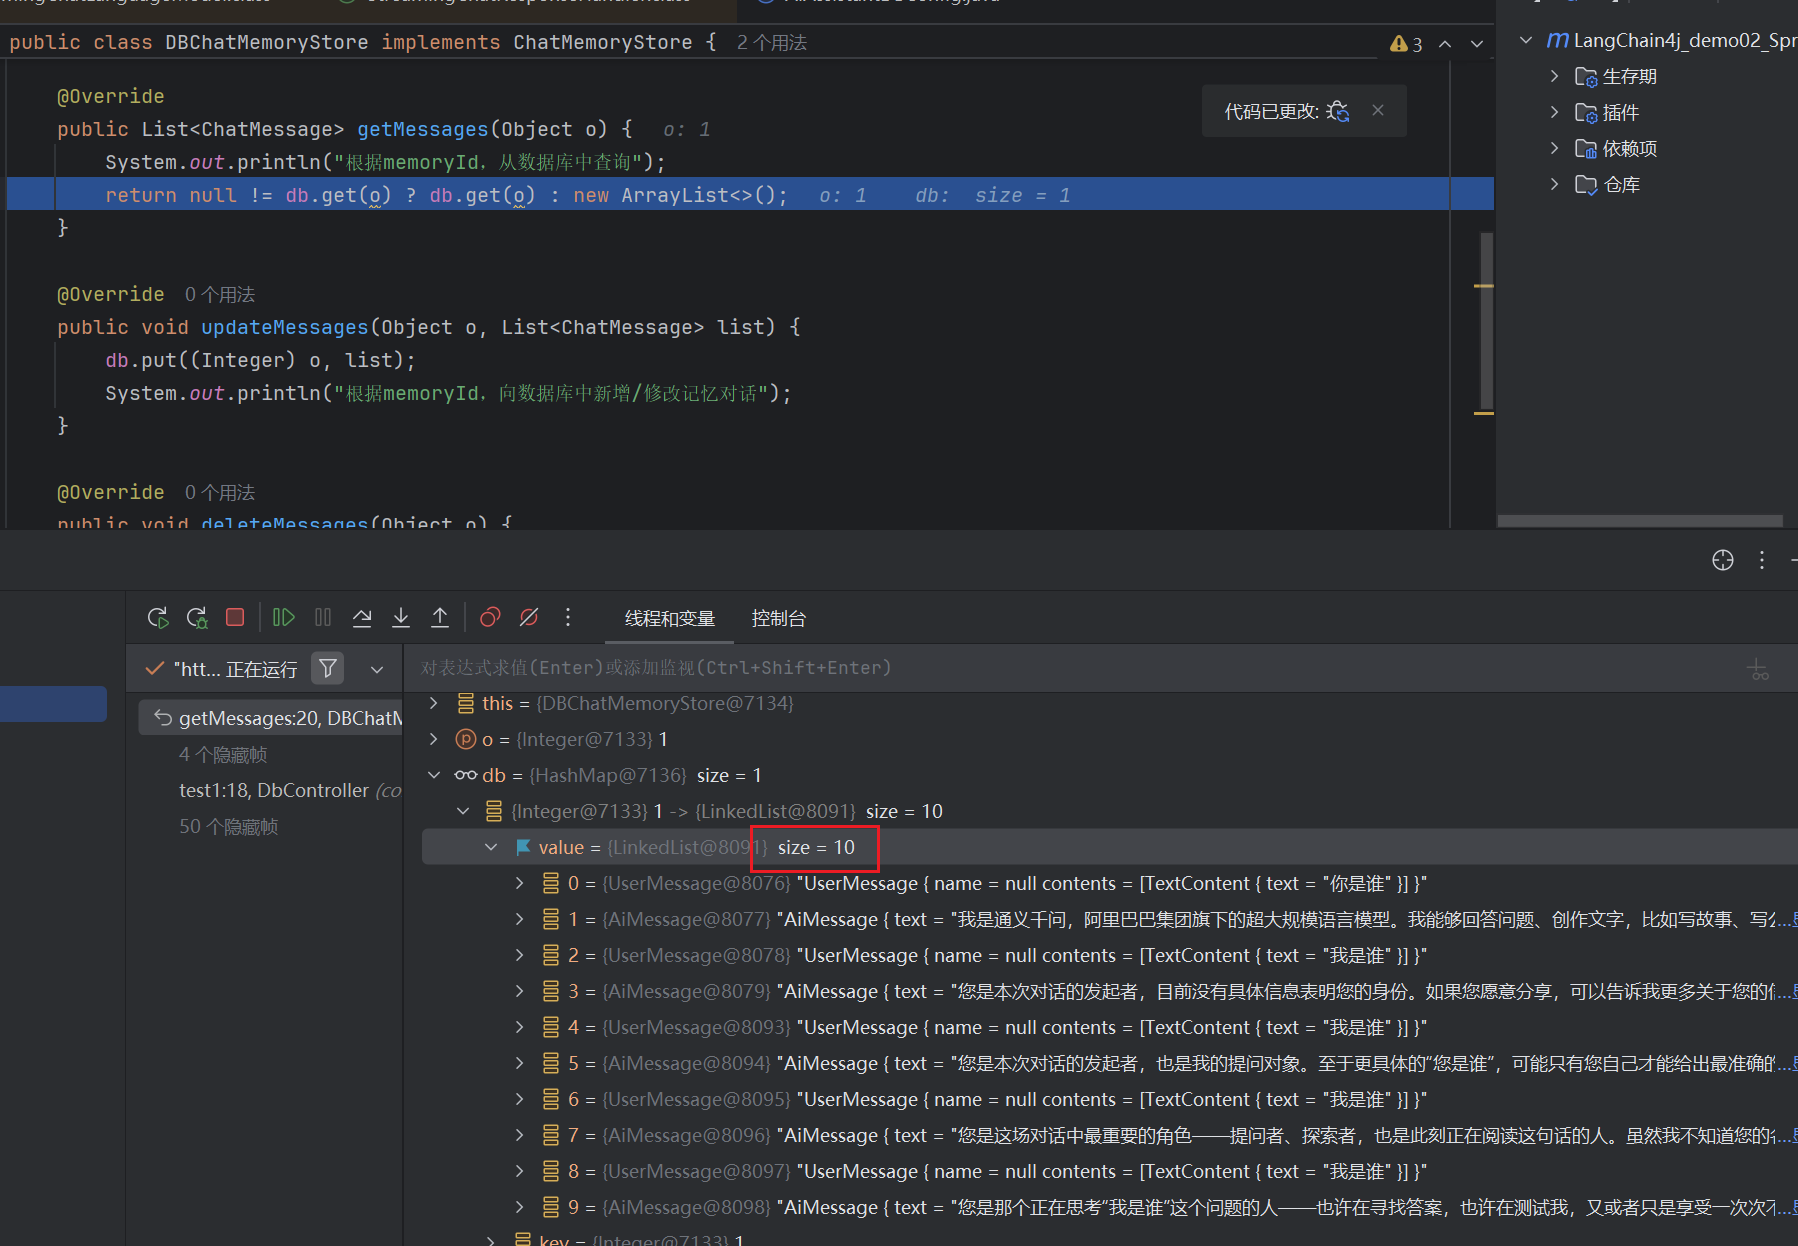
Task: Click the ChatMemoryStore interface name
Action: [603, 42]
